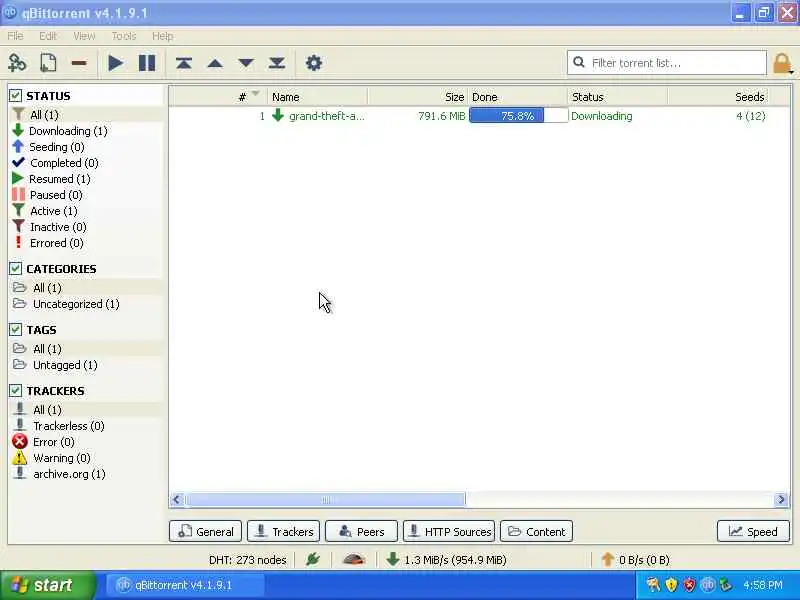The image size is (800, 600).
Task: Toggle the STATUS section checkbox
Action: [x=15, y=95]
